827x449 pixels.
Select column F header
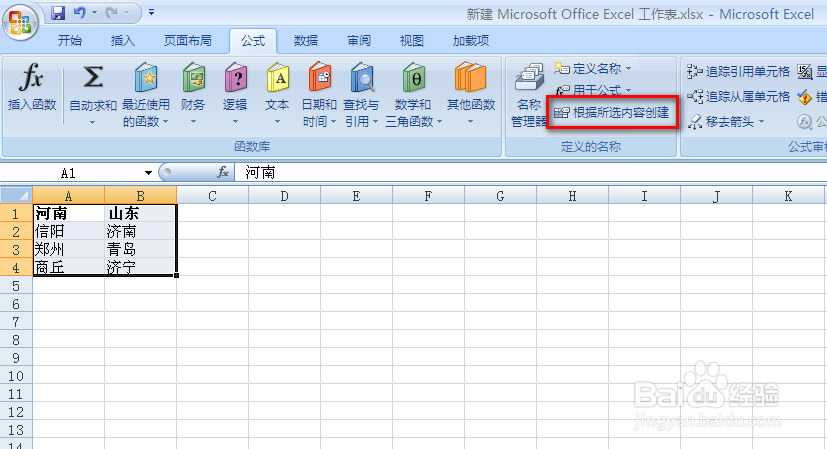click(428, 196)
